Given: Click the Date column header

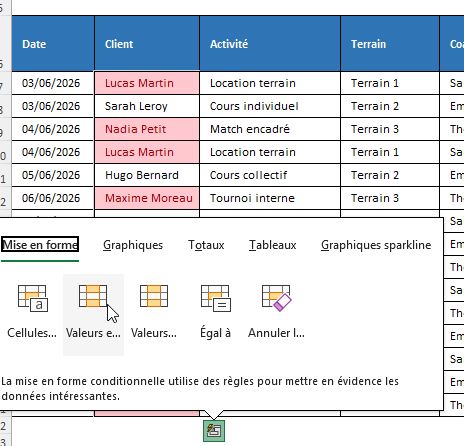Looking at the screenshot, I should 53,44.
